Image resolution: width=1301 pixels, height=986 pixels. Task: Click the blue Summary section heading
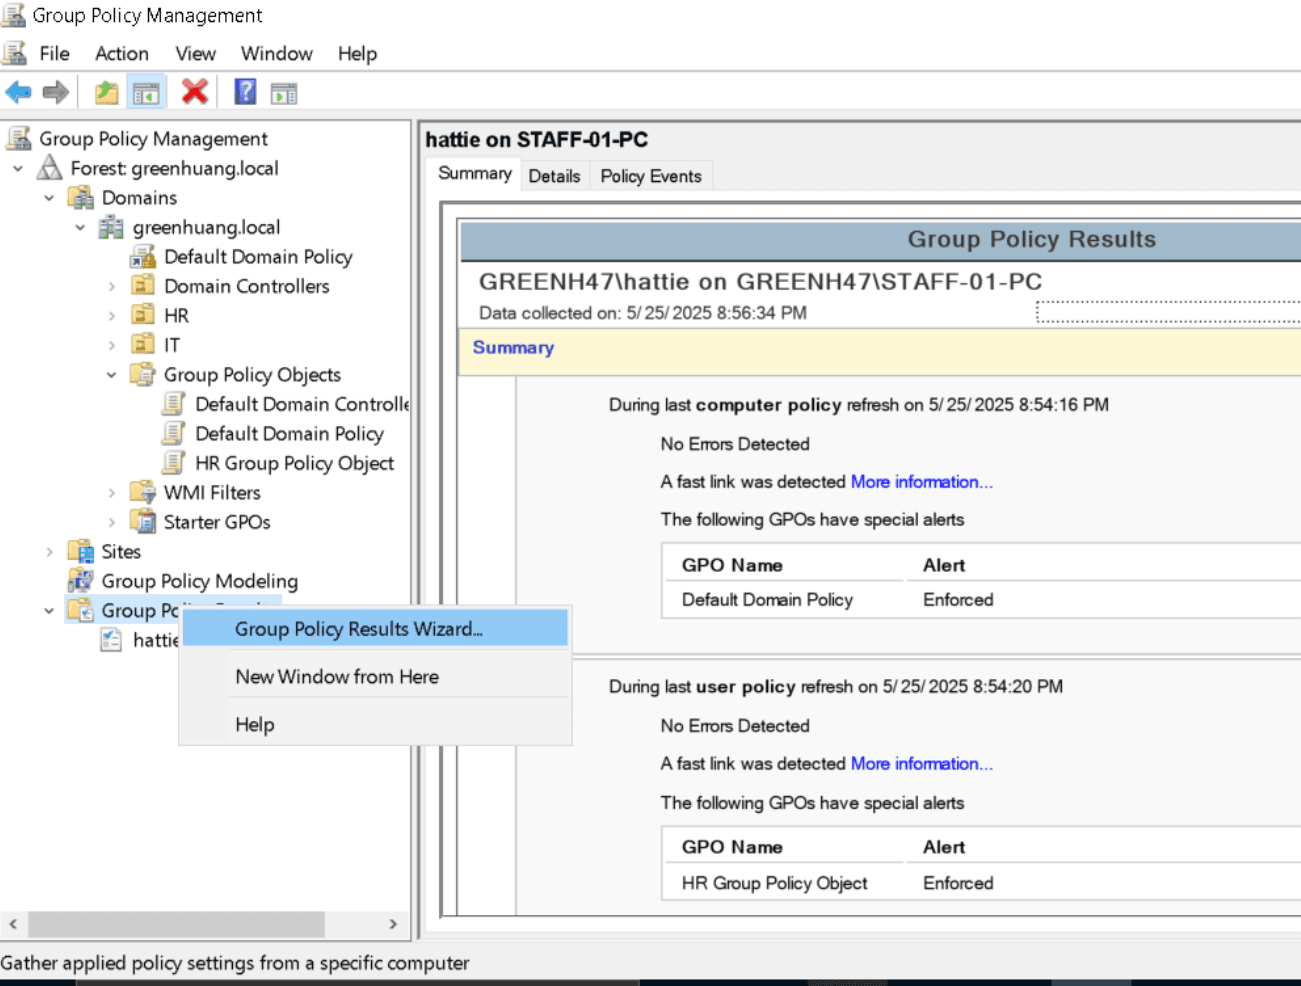click(x=513, y=348)
